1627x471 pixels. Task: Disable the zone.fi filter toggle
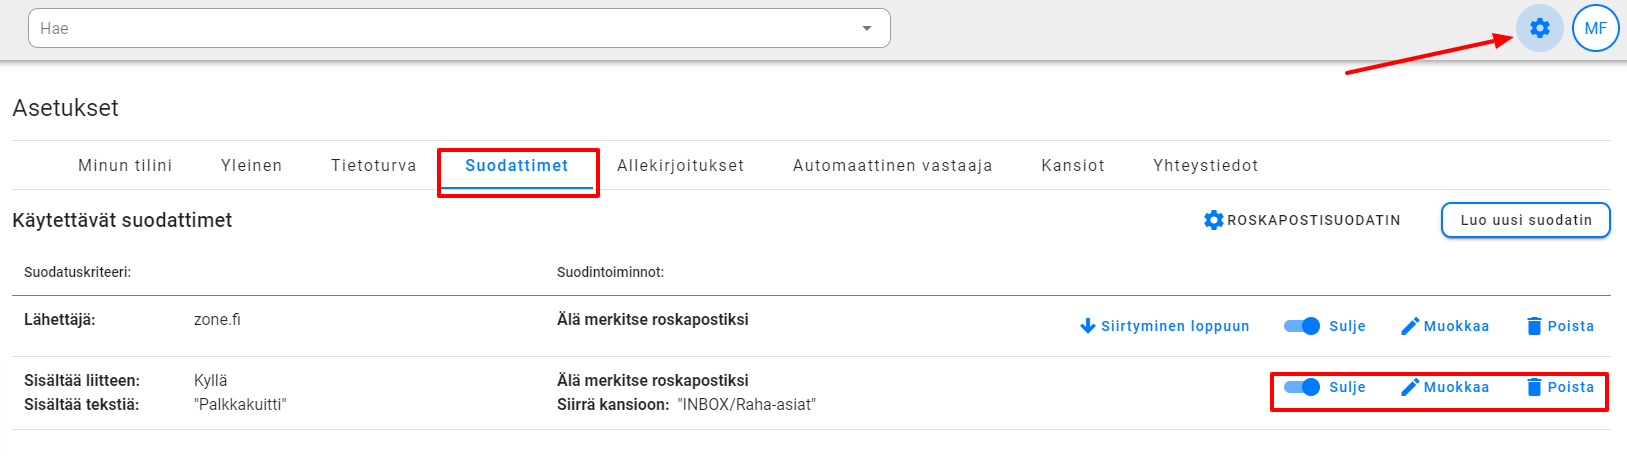coord(1302,326)
